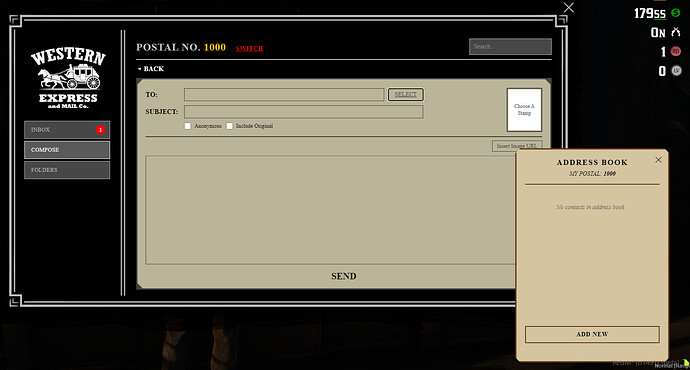The width and height of the screenshot is (690, 370).
Task: Open the Choose A Stamp box
Action: [x=524, y=110]
